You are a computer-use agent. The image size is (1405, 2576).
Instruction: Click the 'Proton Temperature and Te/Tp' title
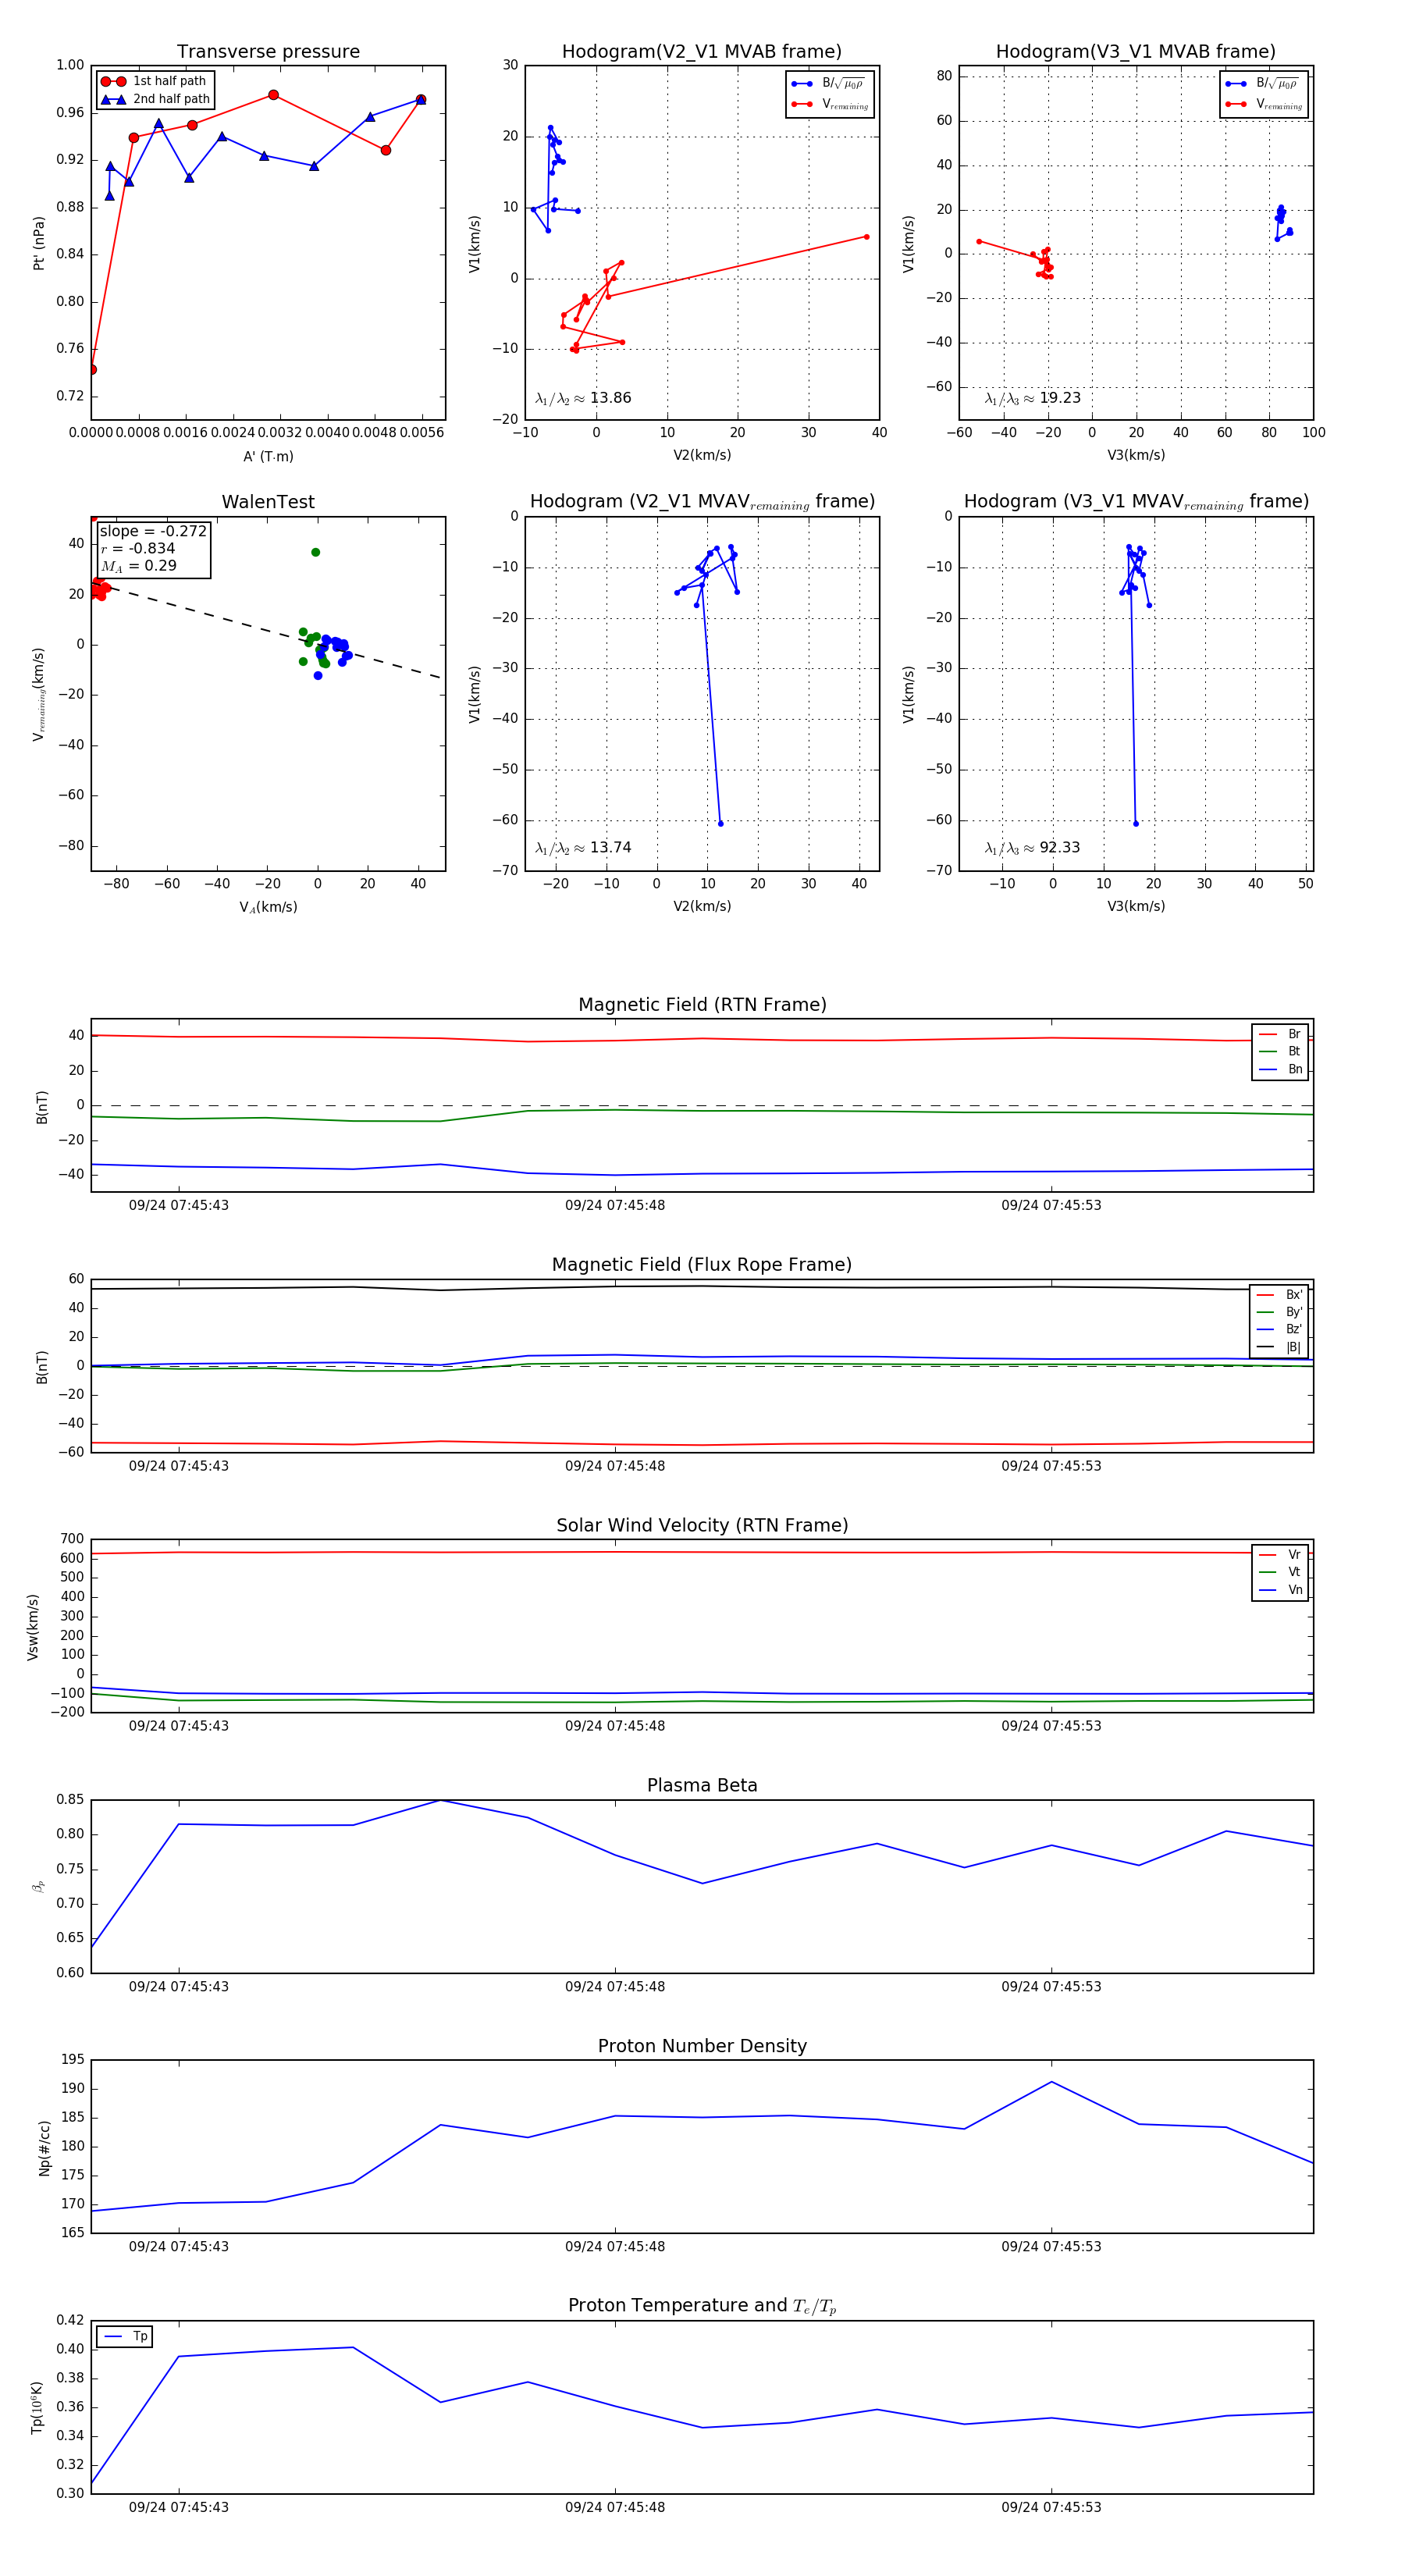click(702, 2306)
